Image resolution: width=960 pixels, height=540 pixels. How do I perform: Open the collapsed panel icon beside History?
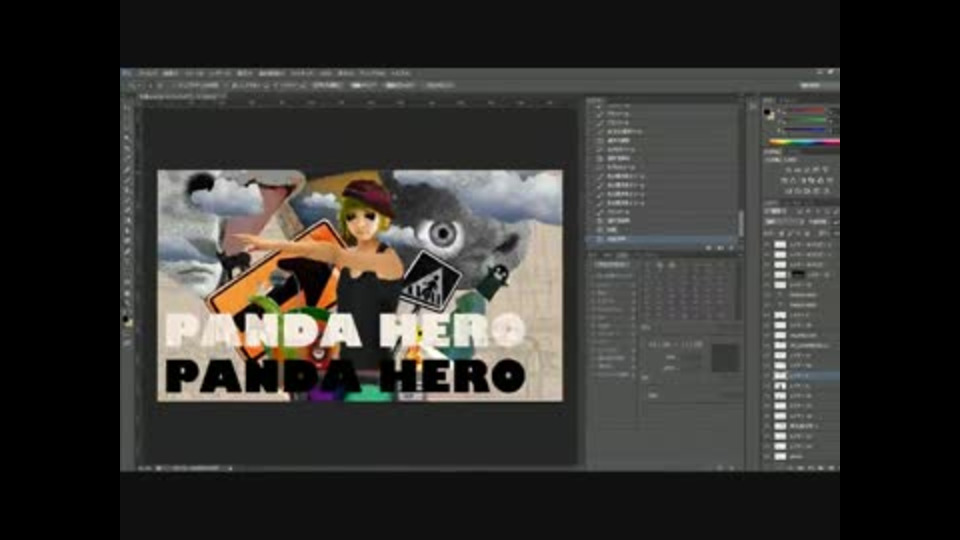(752, 107)
